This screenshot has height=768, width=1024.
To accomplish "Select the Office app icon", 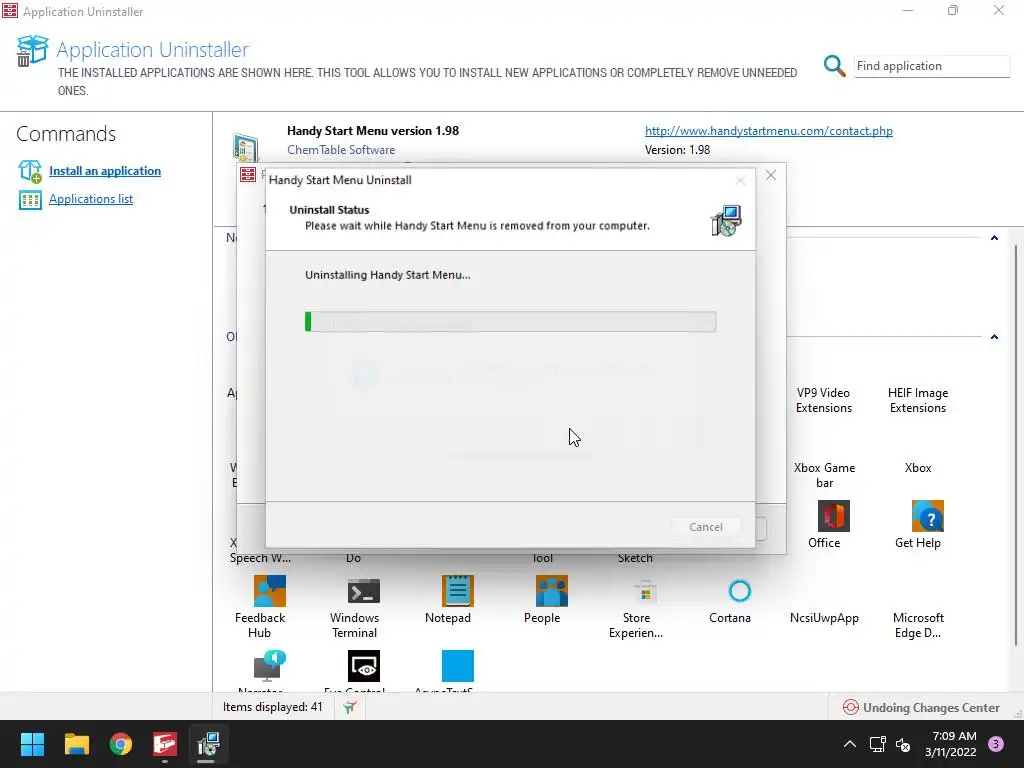I will tap(833, 516).
